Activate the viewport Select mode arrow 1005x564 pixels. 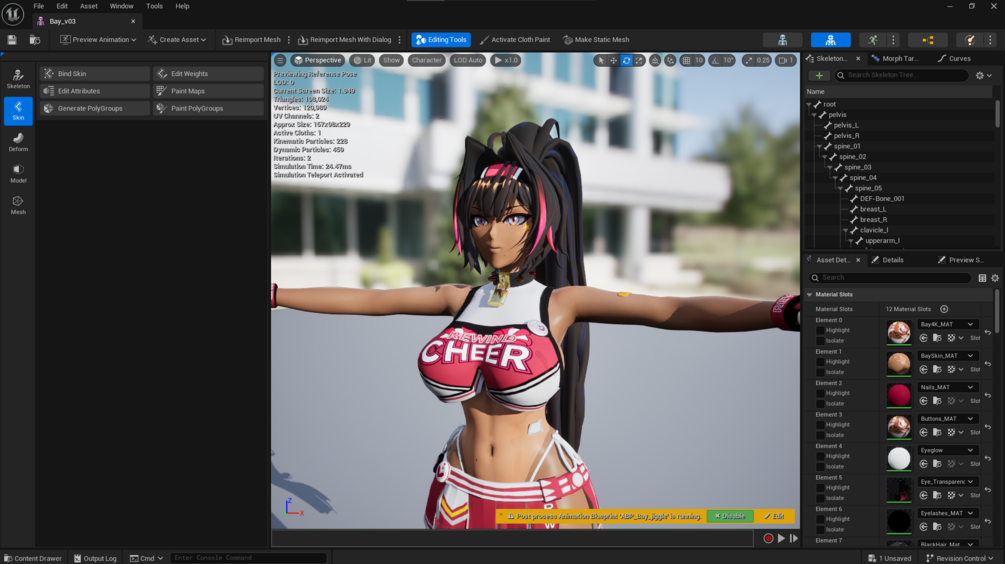600,60
